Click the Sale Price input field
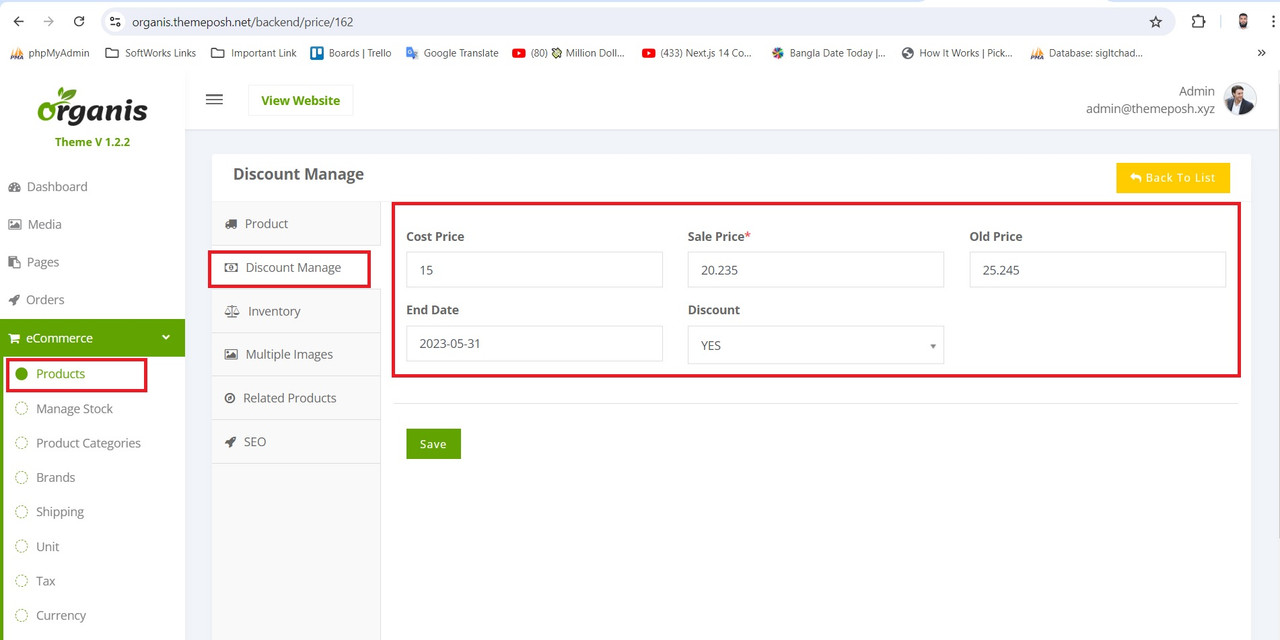 tap(816, 270)
